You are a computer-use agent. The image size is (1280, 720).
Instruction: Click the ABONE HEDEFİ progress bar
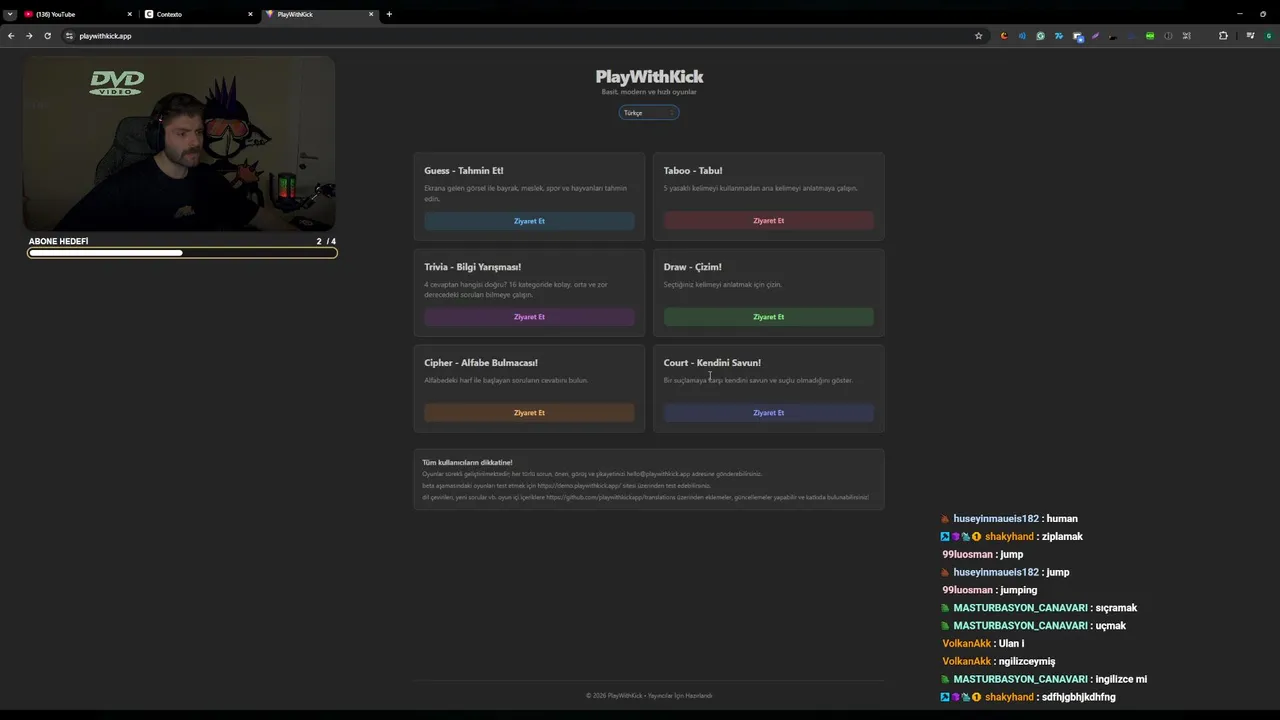(x=182, y=253)
